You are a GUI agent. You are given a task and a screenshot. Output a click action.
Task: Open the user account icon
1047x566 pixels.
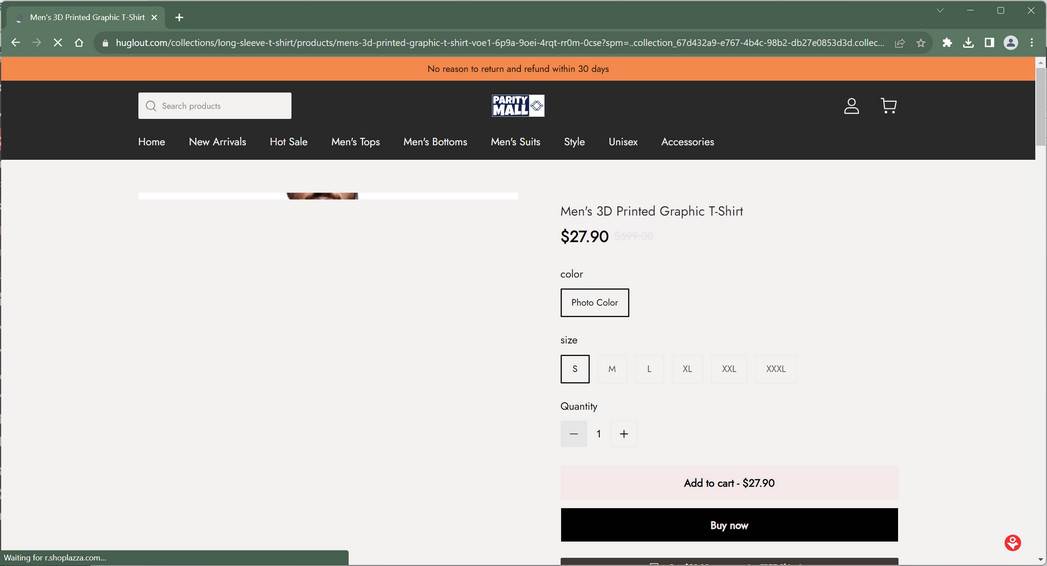[x=851, y=105]
